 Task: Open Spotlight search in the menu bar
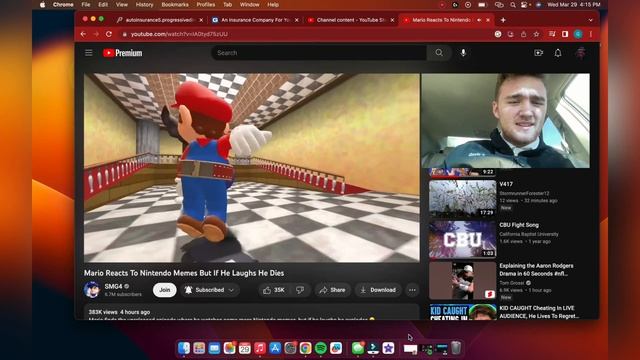pos(513,5)
